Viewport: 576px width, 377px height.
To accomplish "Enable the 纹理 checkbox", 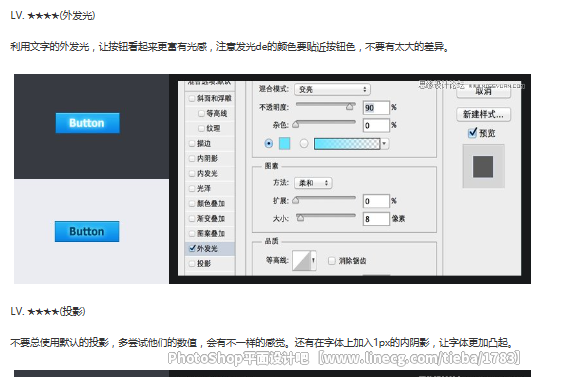I will pos(201,128).
